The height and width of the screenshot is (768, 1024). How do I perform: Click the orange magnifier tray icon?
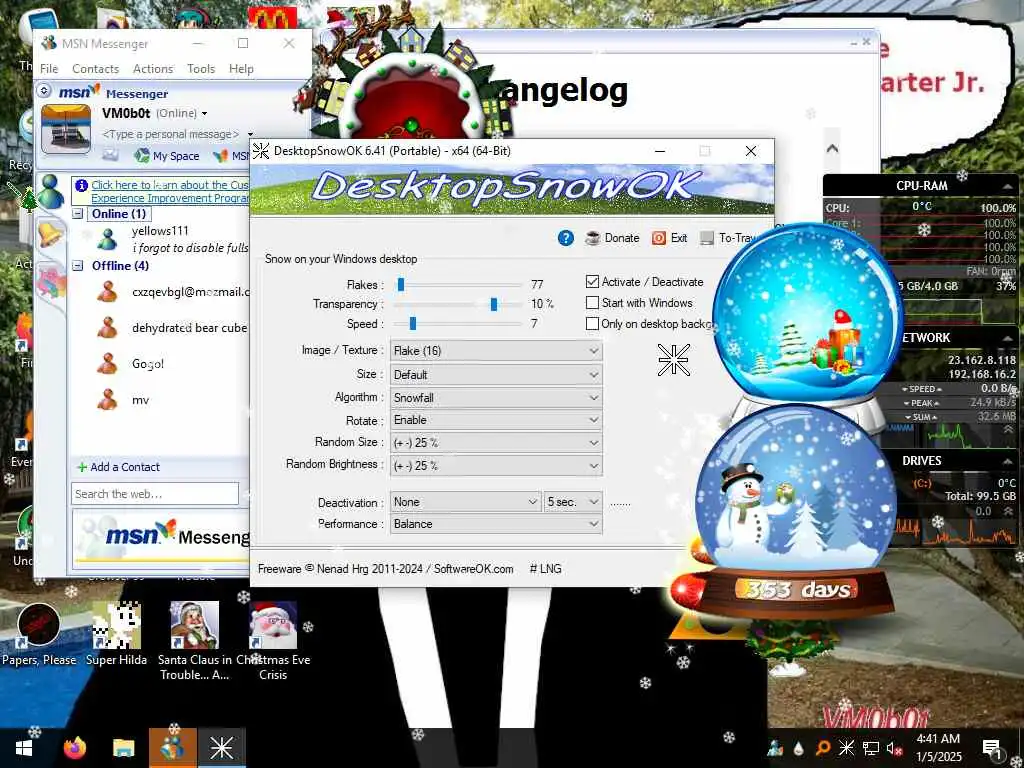tap(823, 748)
